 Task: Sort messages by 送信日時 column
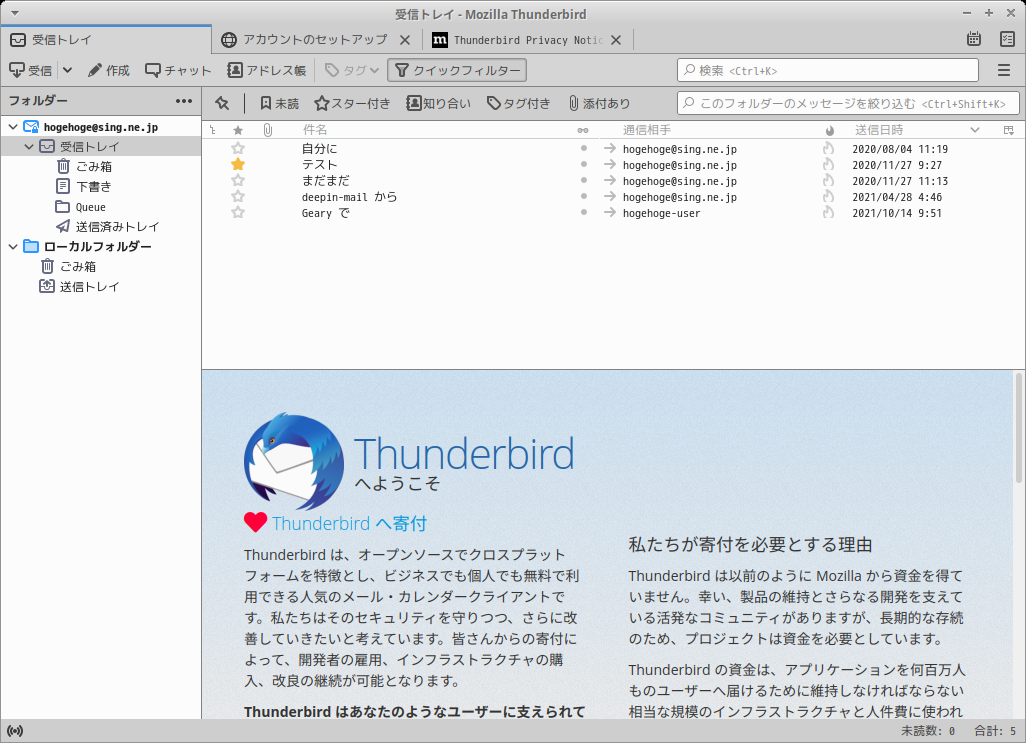(879, 130)
